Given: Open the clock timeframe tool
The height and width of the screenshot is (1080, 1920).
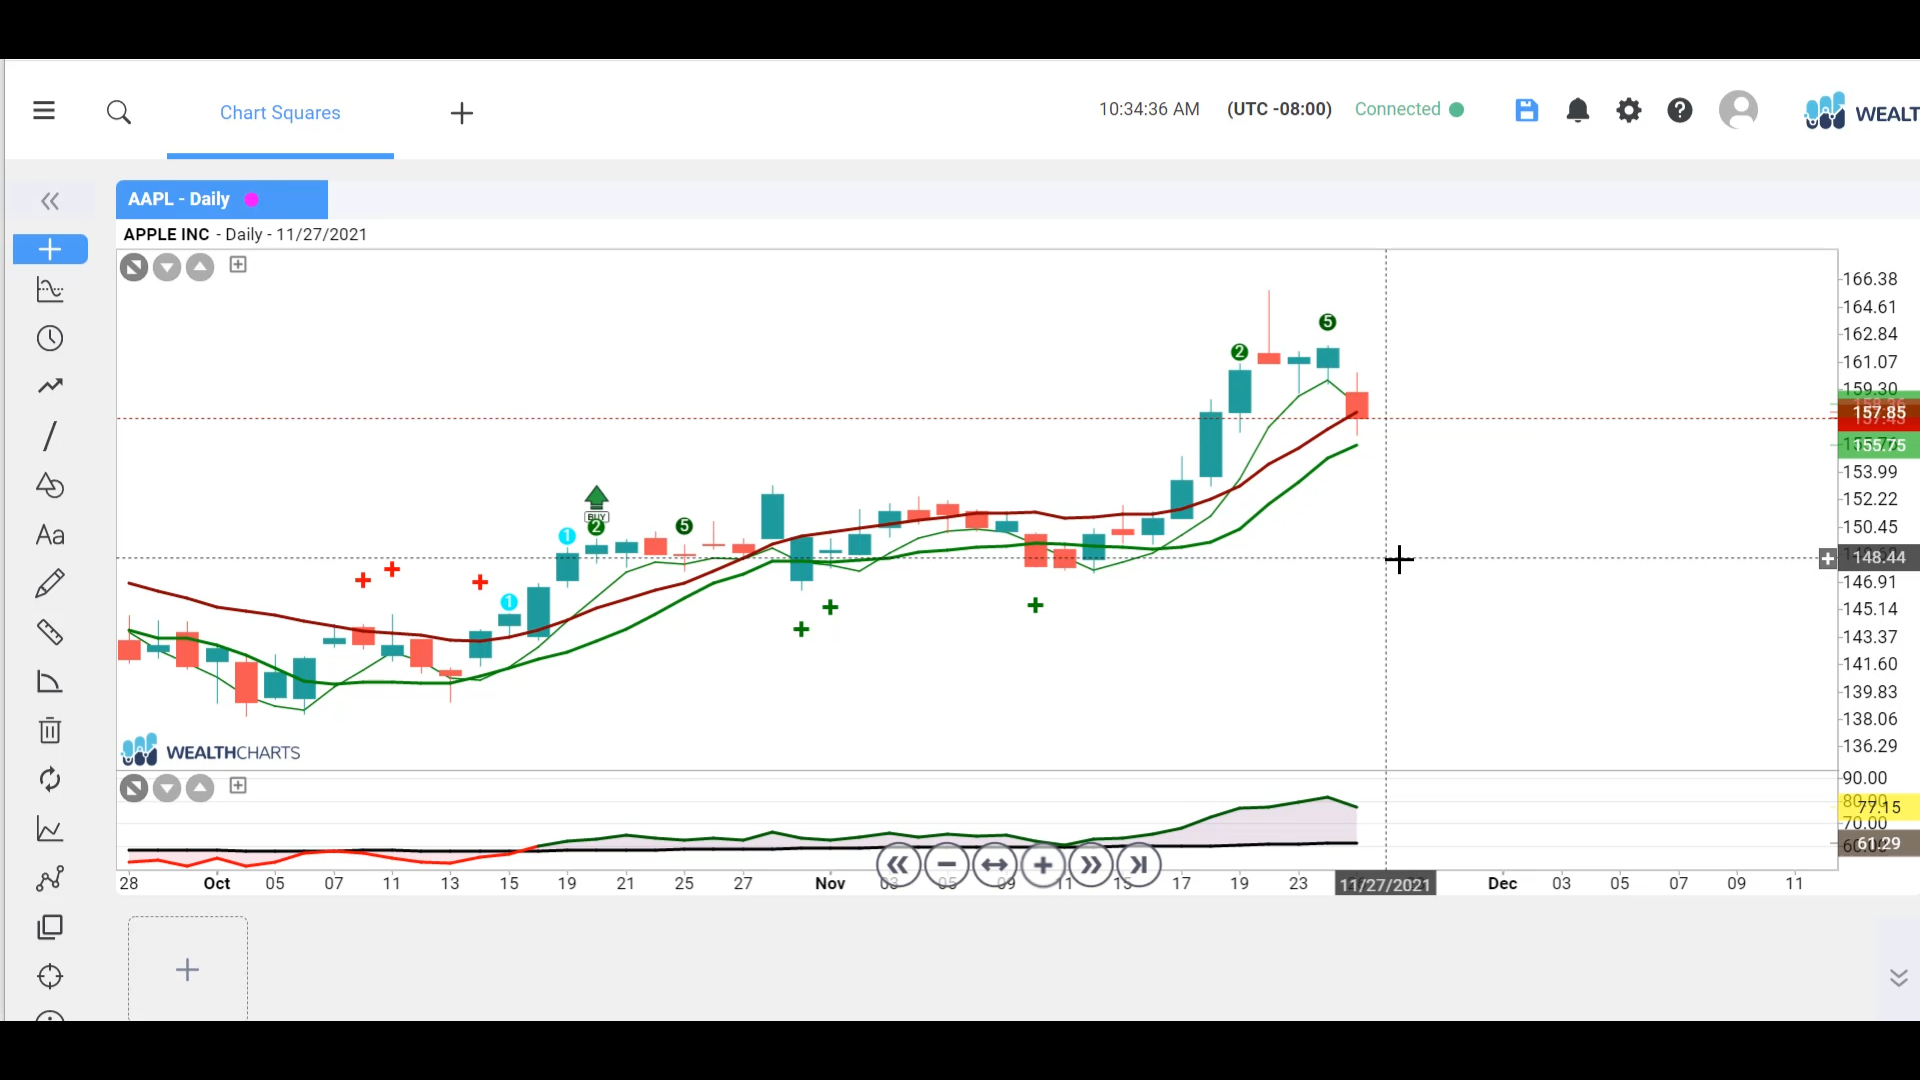Looking at the screenshot, I should 50,338.
